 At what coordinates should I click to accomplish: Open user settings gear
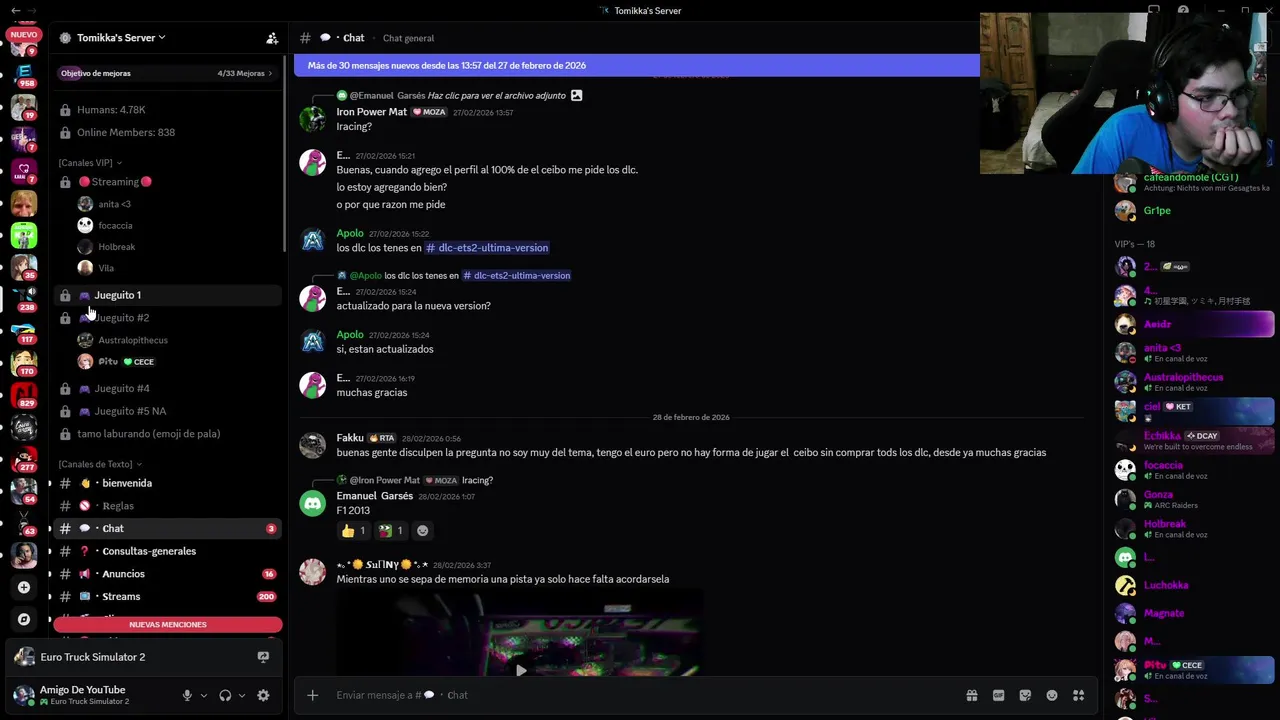[x=263, y=695]
